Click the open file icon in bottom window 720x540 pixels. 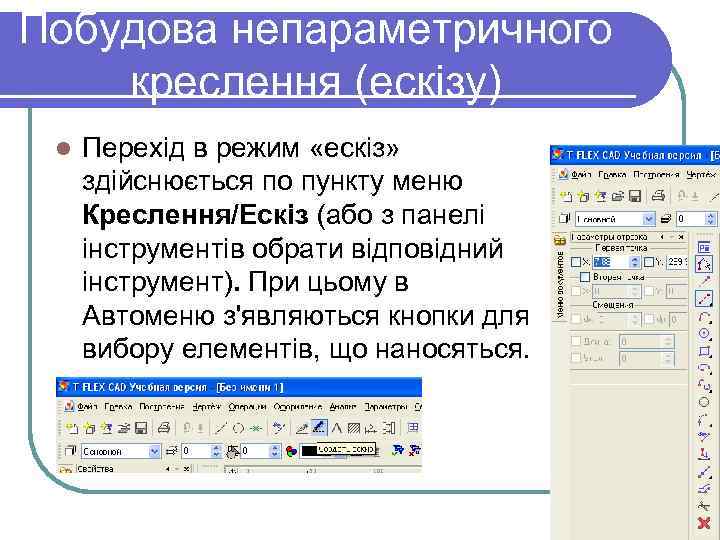[124, 428]
